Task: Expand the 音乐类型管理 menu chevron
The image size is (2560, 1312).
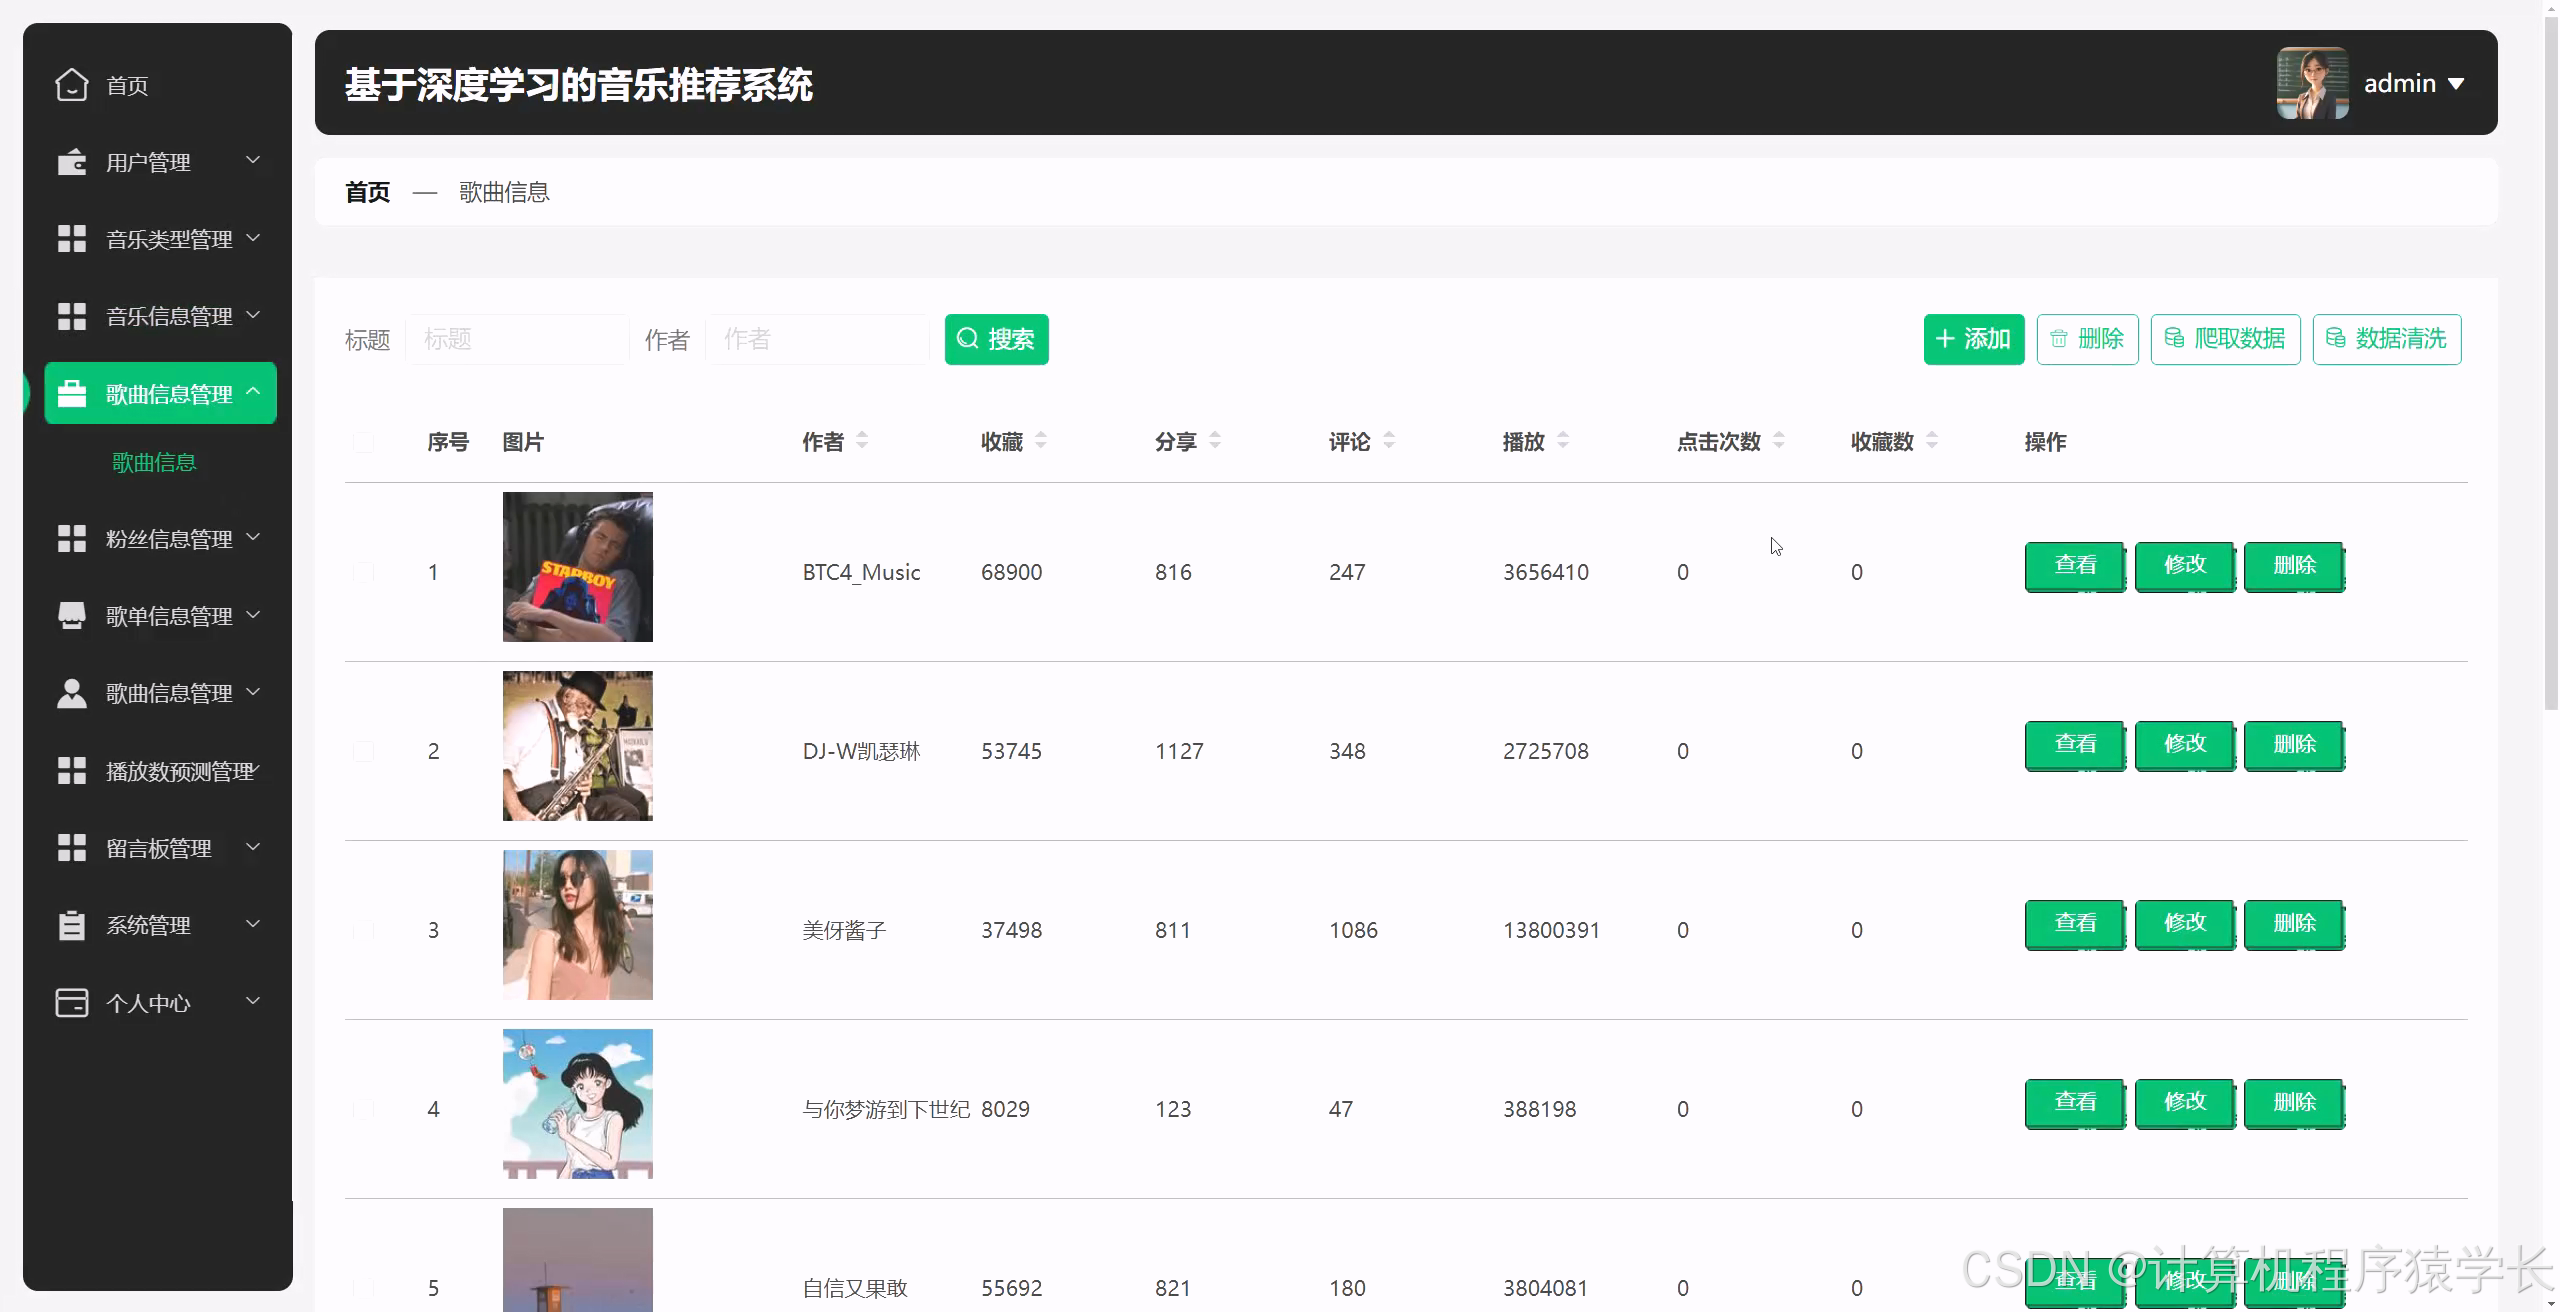Action: (x=253, y=238)
